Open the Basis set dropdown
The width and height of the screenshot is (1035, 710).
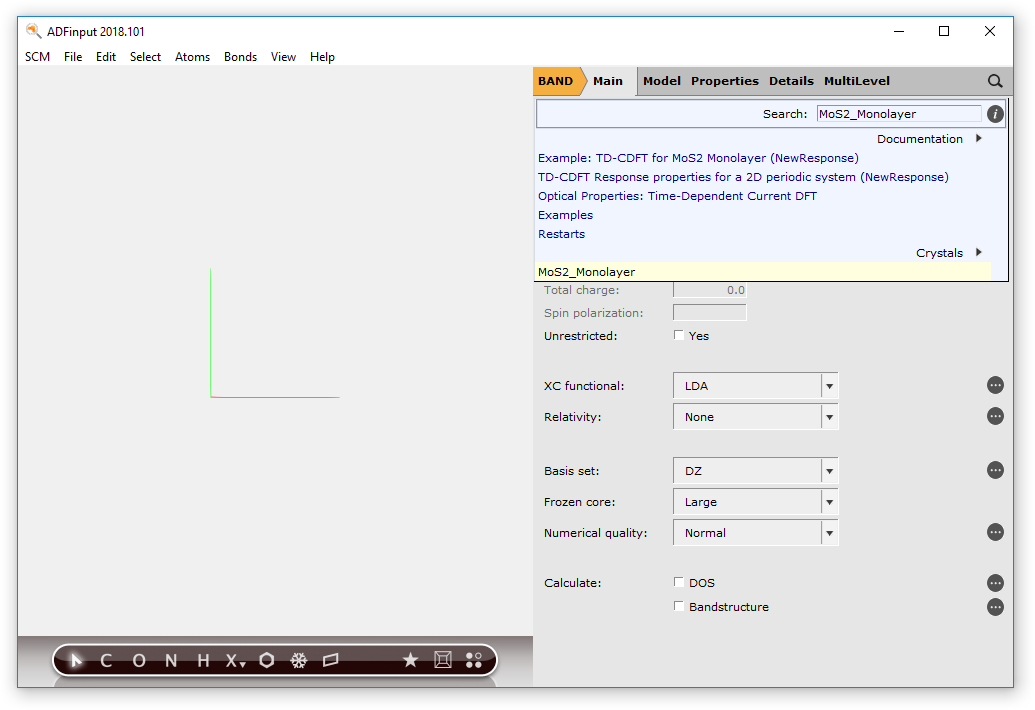click(x=756, y=471)
